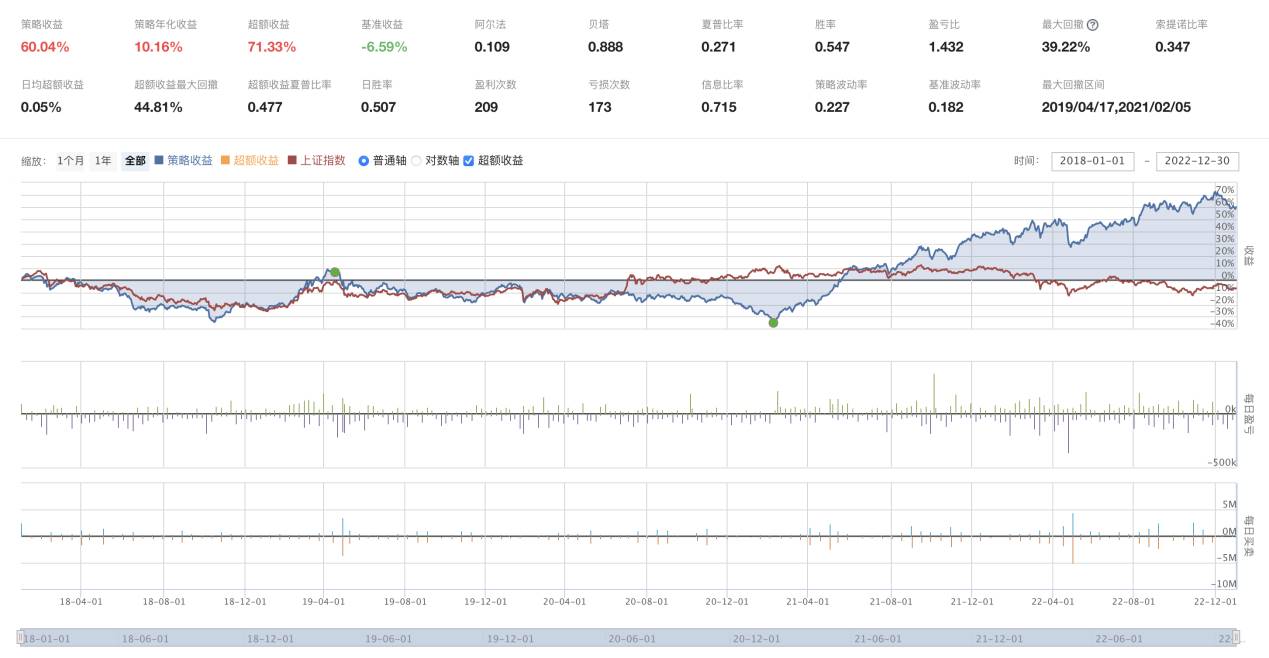Toggle the 超额收益 legend label

click(x=256, y=161)
